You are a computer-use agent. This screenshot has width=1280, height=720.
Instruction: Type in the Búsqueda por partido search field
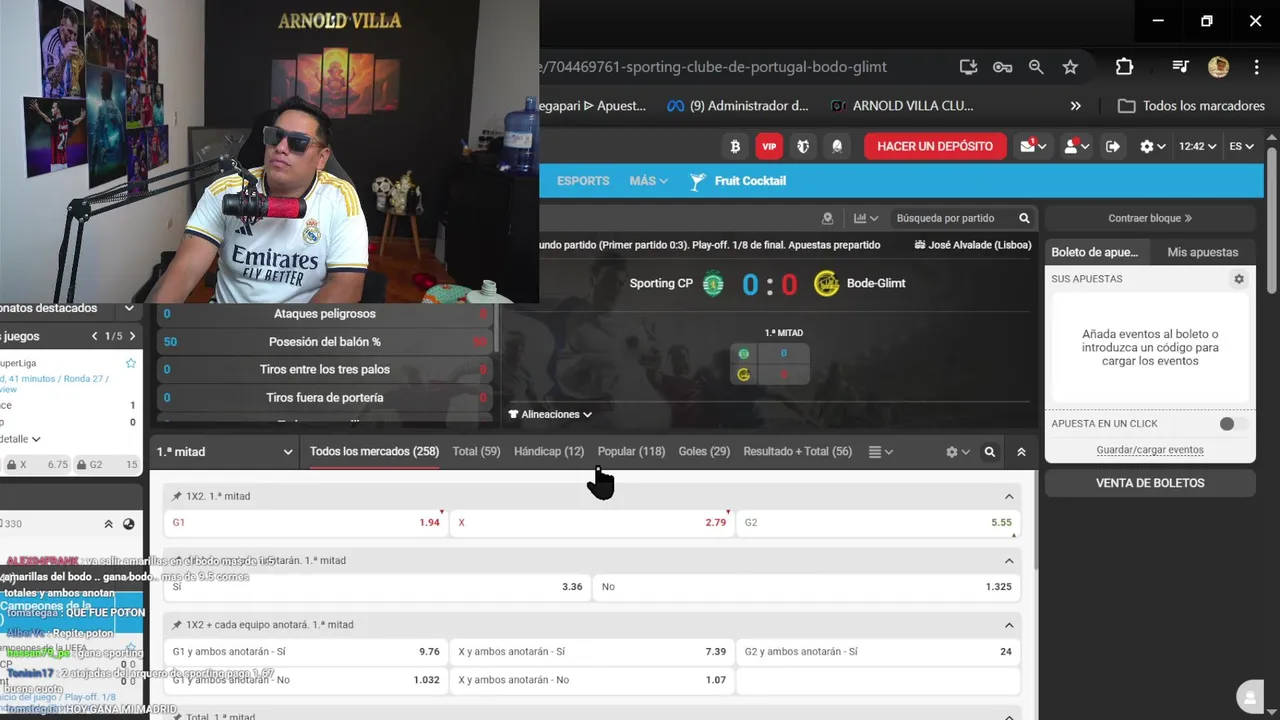950,218
